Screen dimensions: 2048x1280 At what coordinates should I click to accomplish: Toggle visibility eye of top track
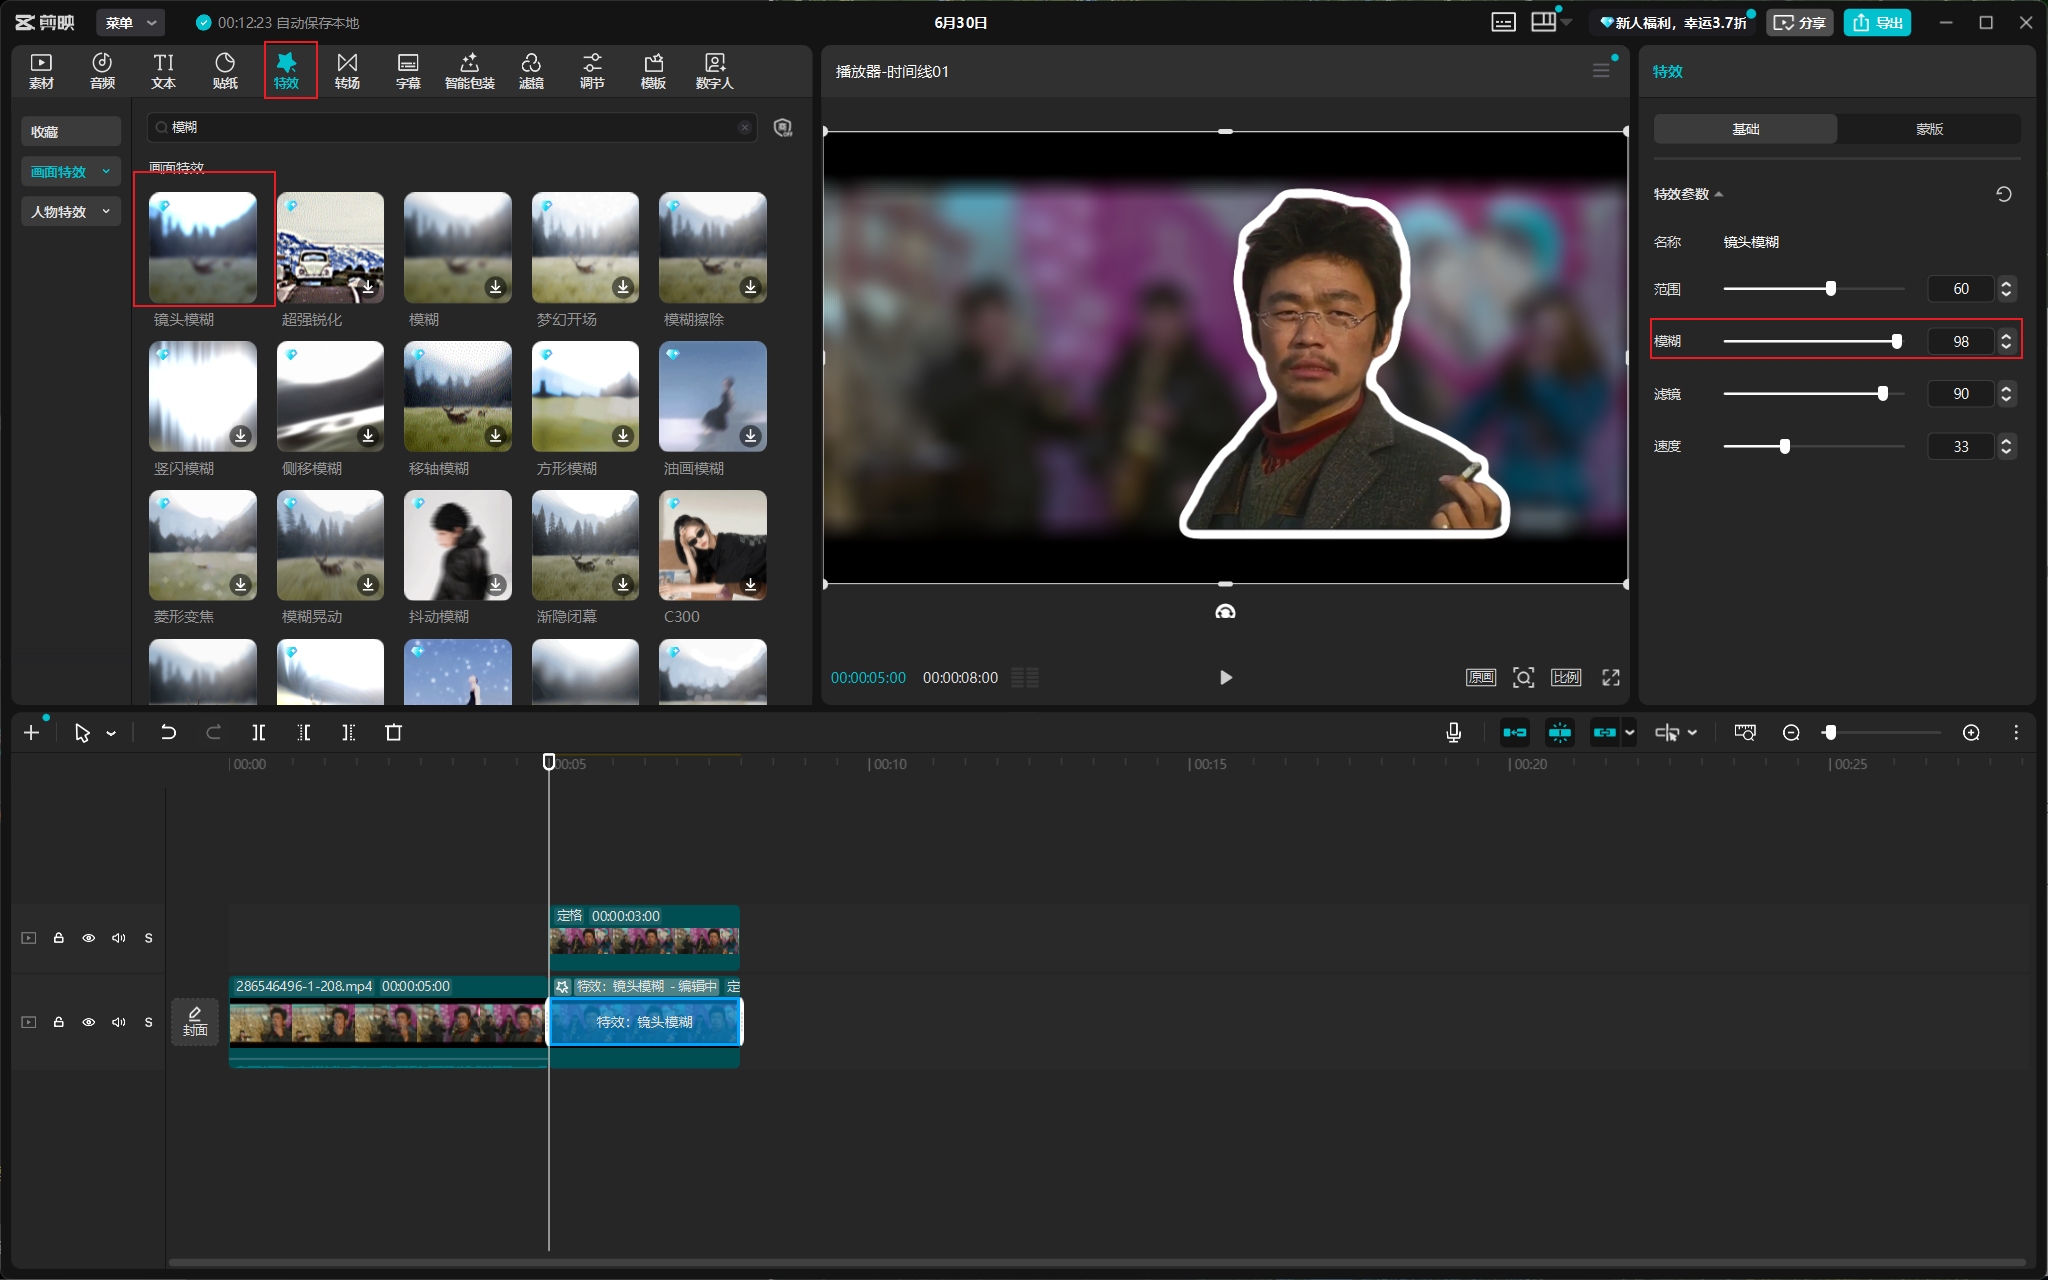[x=89, y=938]
